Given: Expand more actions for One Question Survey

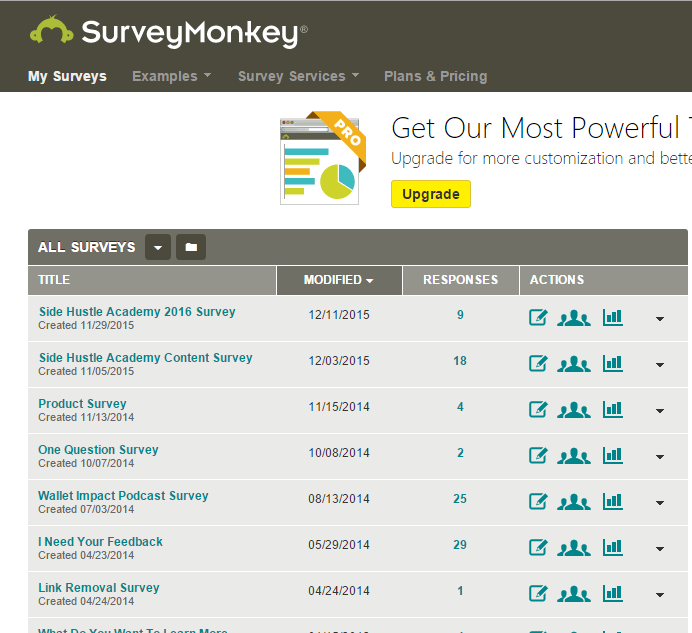Looking at the screenshot, I should [x=660, y=457].
